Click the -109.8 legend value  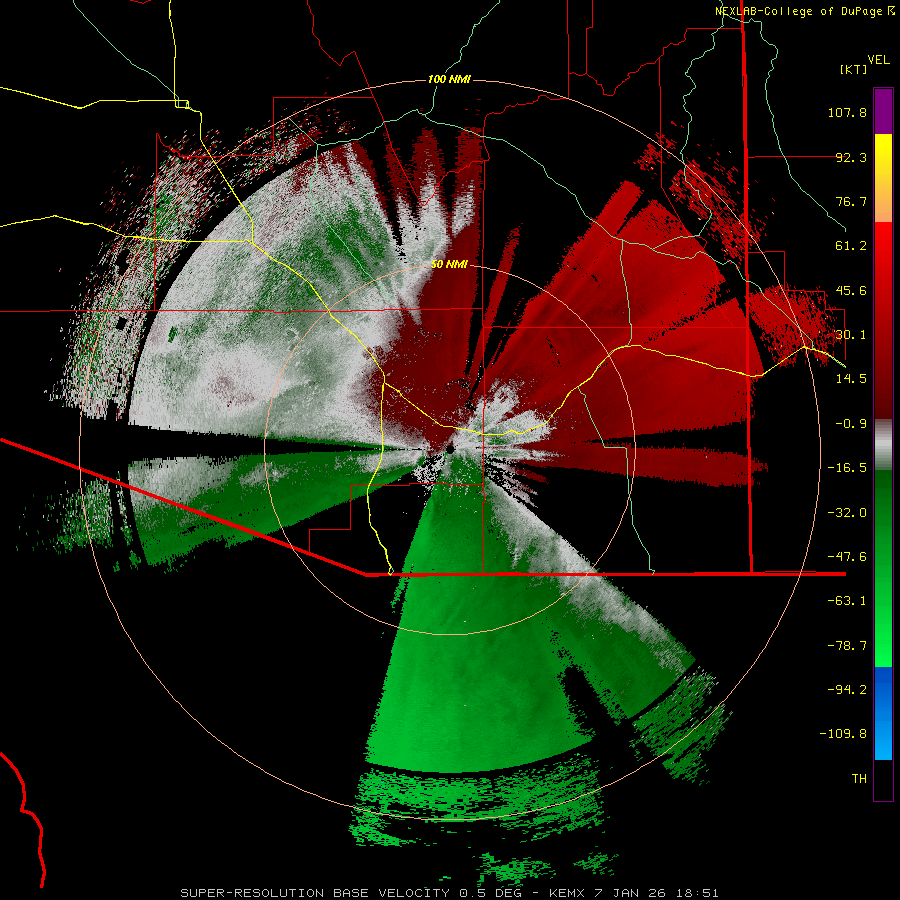(x=843, y=734)
